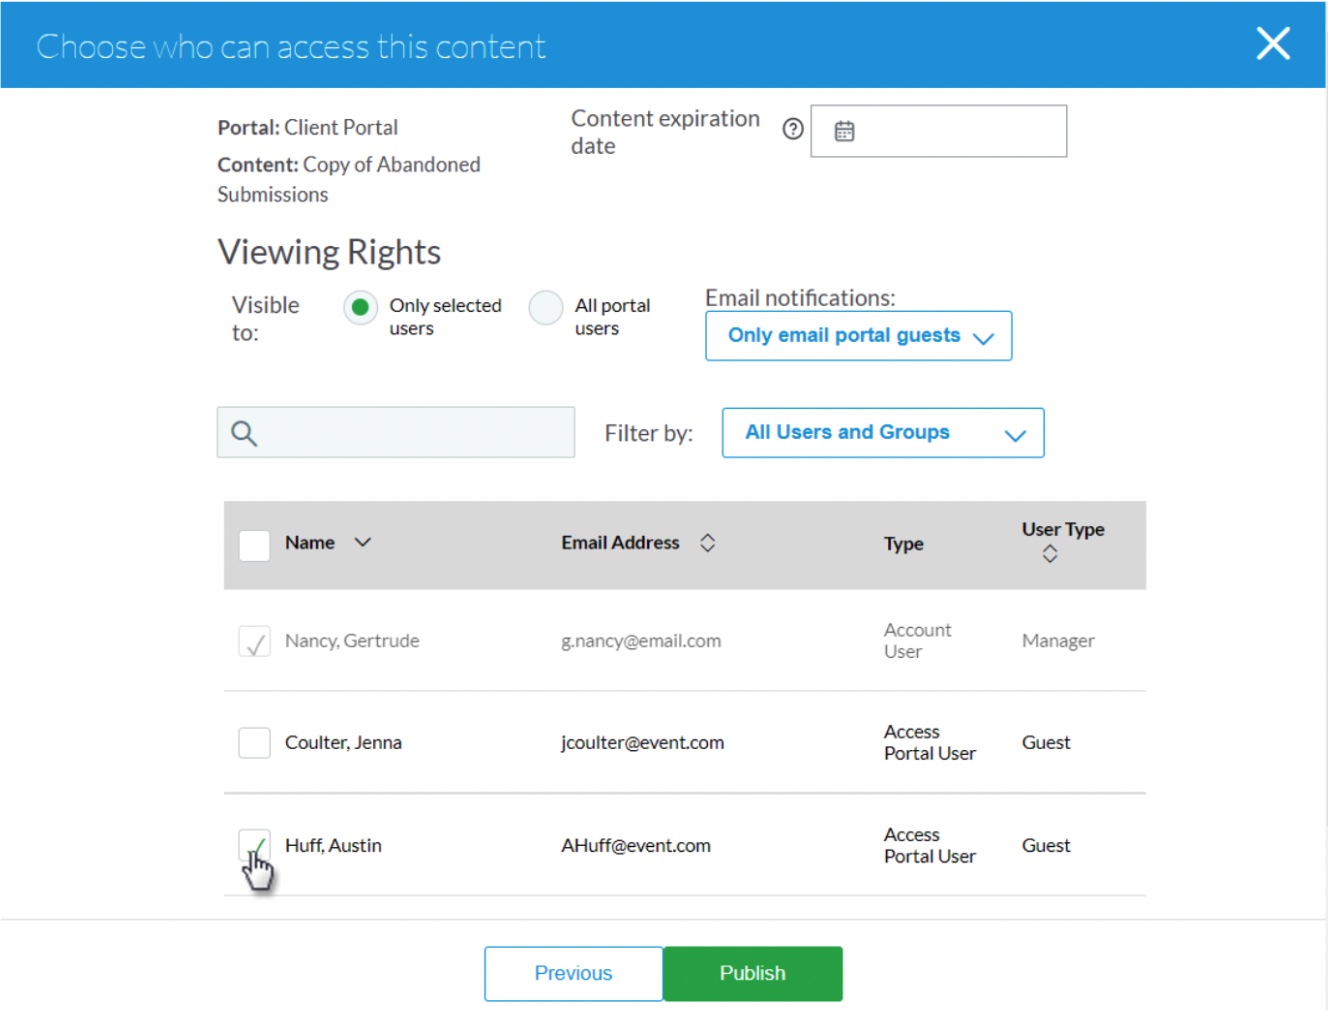Click the Publish button
Viewport: 1328px width, 1010px height.
(753, 974)
